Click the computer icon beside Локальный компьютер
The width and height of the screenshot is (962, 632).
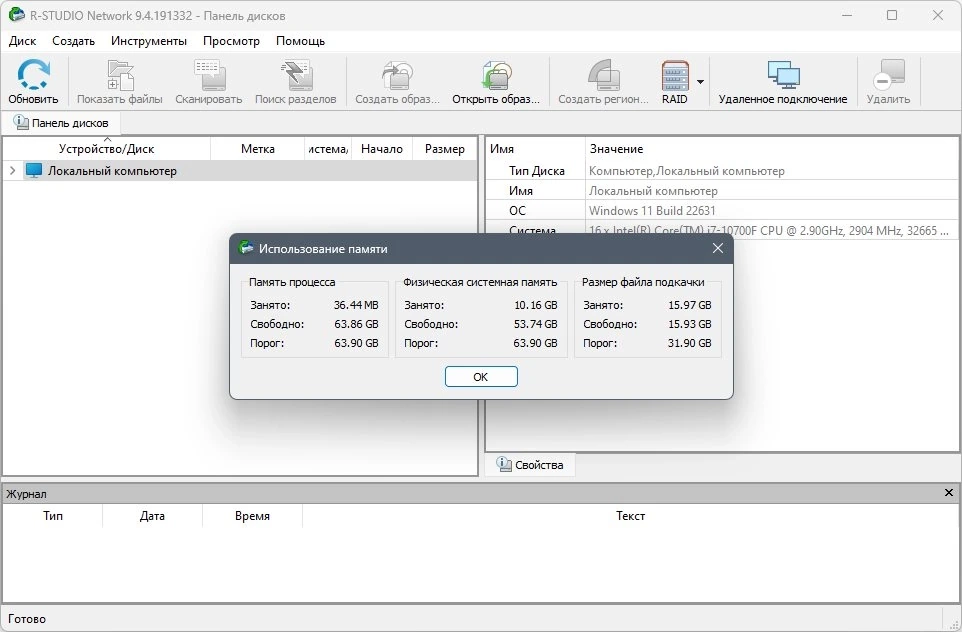coord(34,171)
